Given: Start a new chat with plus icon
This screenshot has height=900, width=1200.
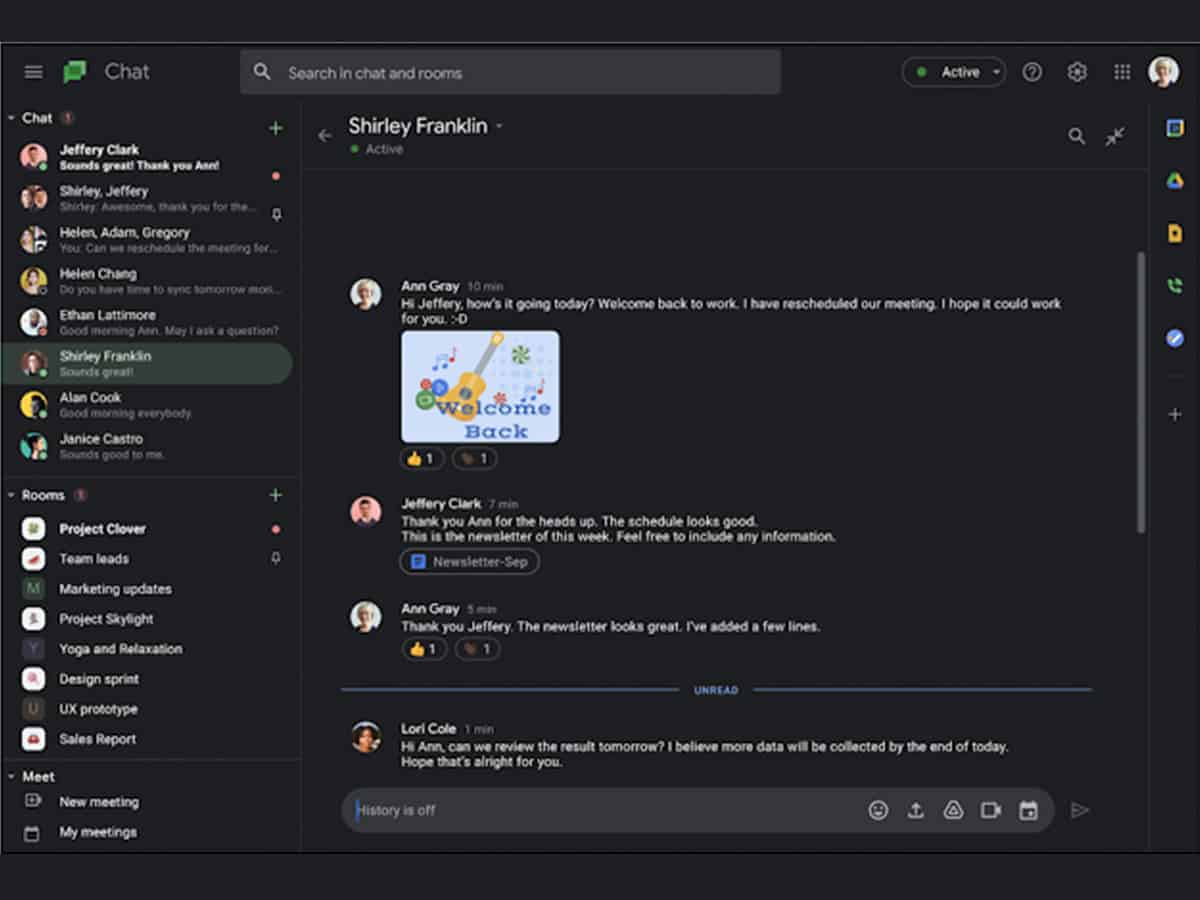Looking at the screenshot, I should (x=276, y=128).
